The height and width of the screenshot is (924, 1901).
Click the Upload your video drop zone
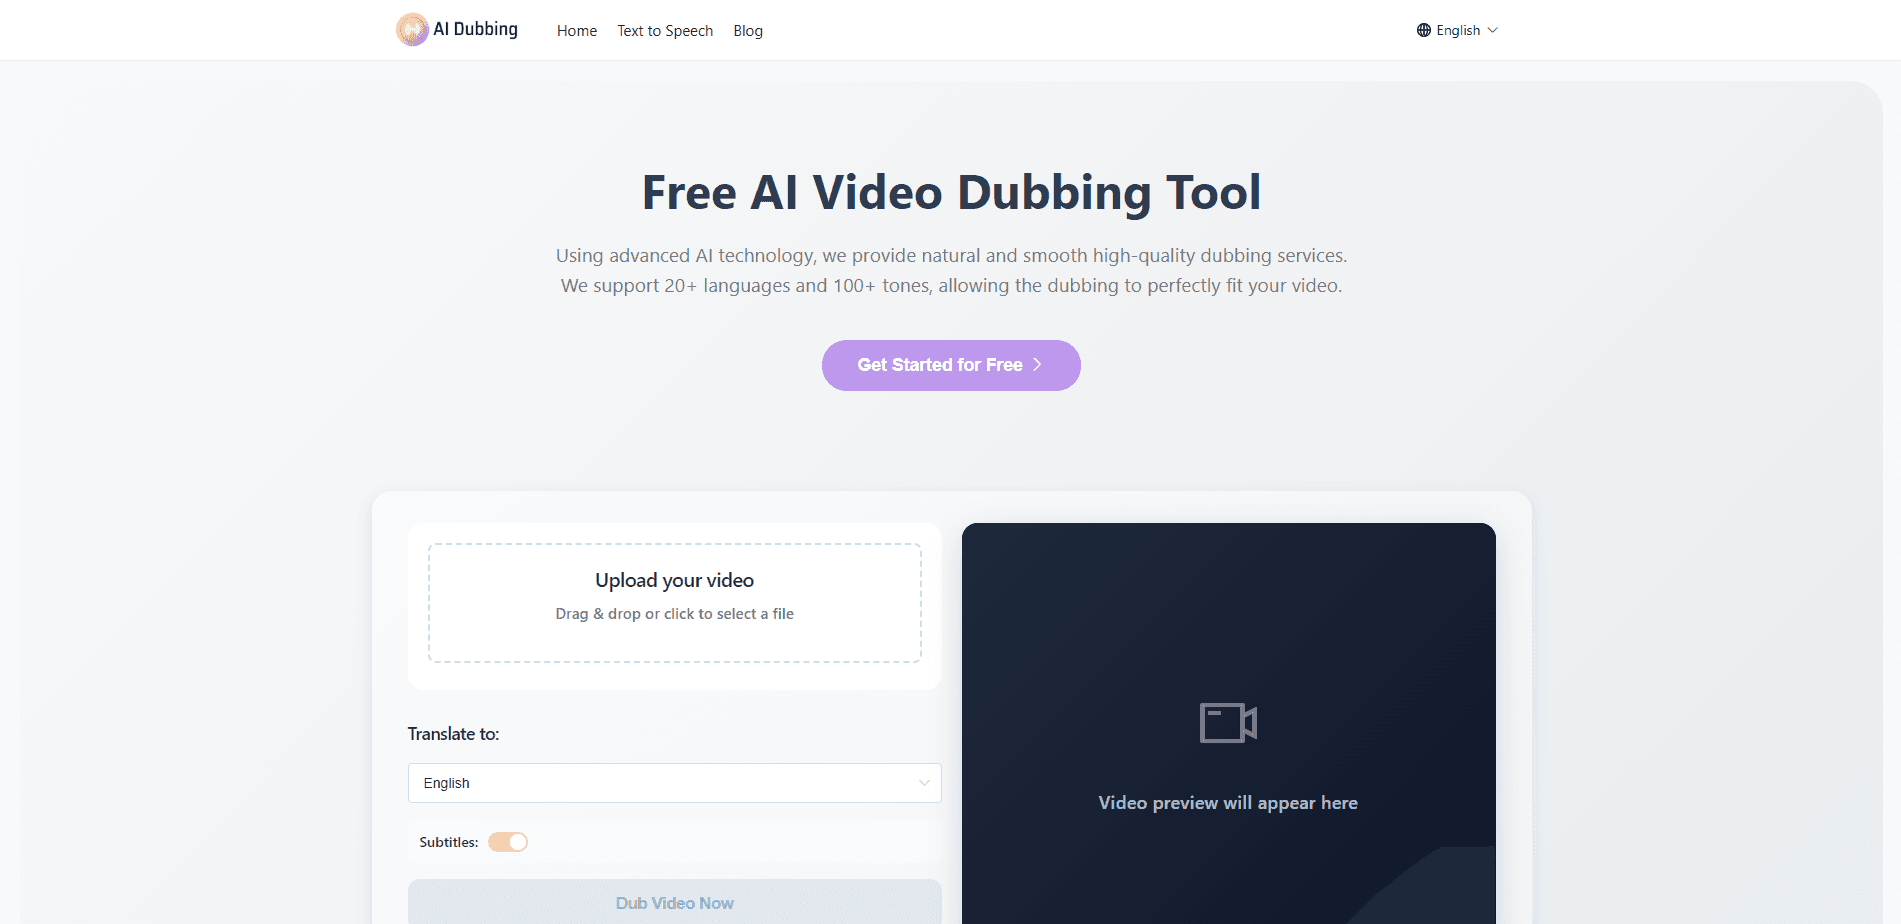pos(675,603)
